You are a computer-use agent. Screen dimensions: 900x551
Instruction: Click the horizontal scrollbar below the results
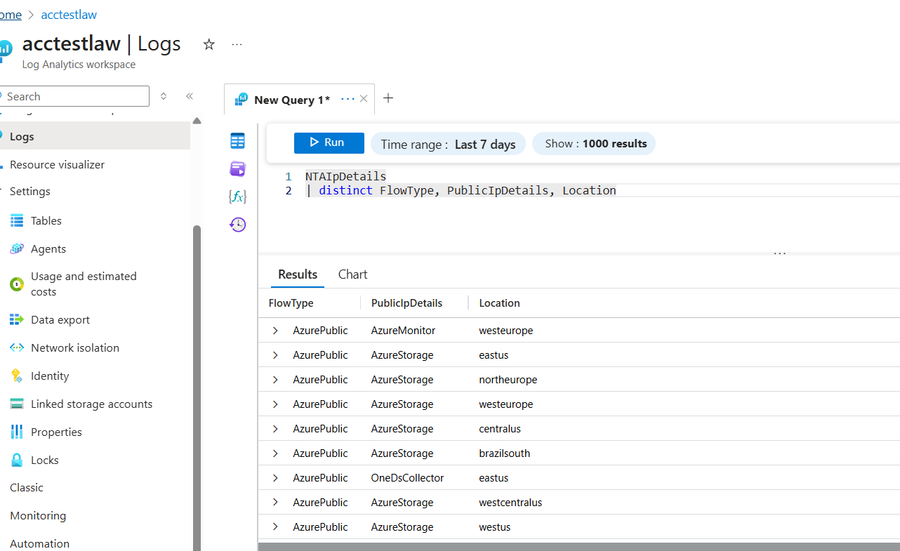pos(579,547)
